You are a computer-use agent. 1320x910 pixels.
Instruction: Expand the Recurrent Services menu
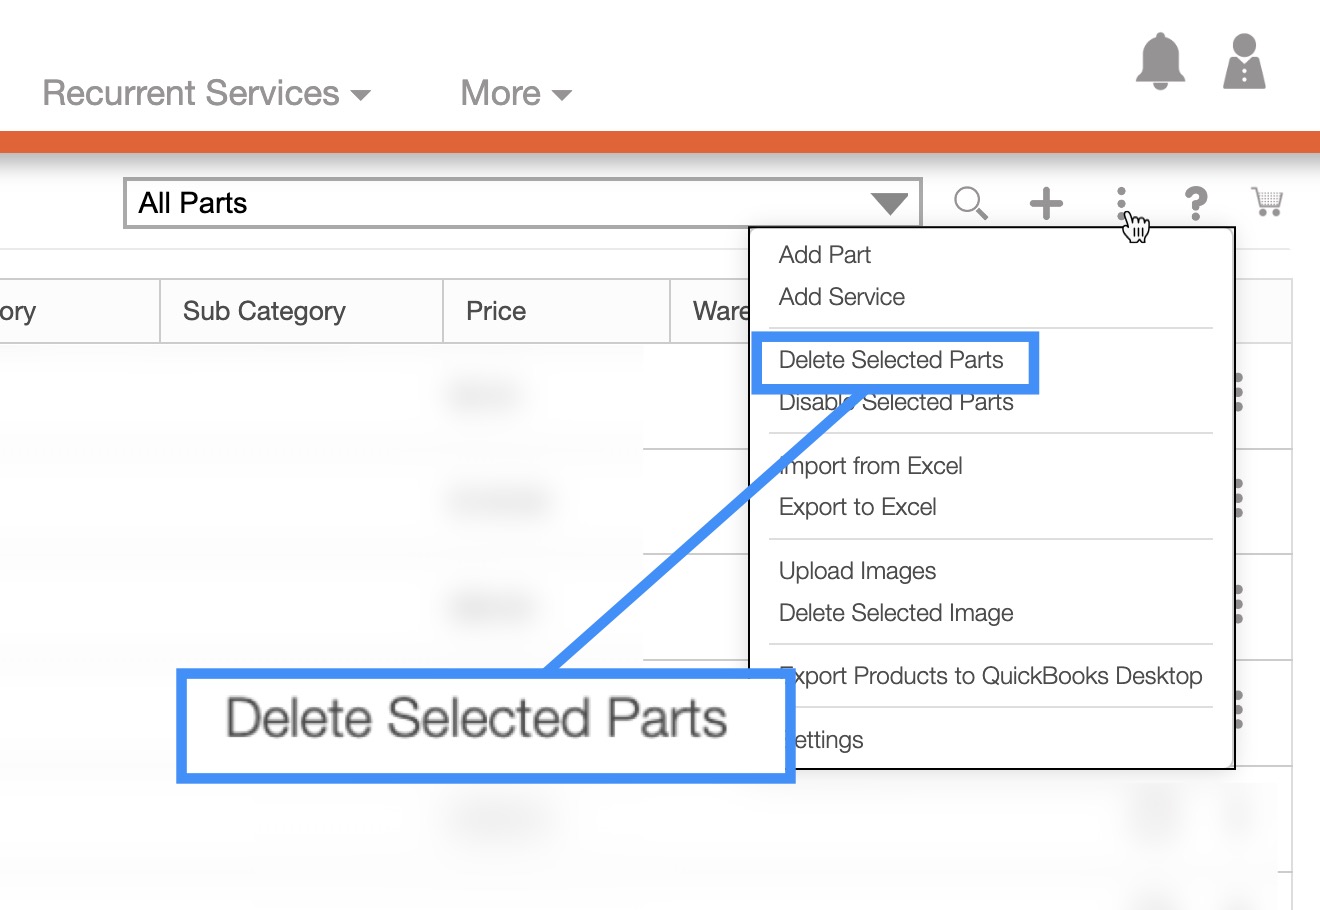206,94
